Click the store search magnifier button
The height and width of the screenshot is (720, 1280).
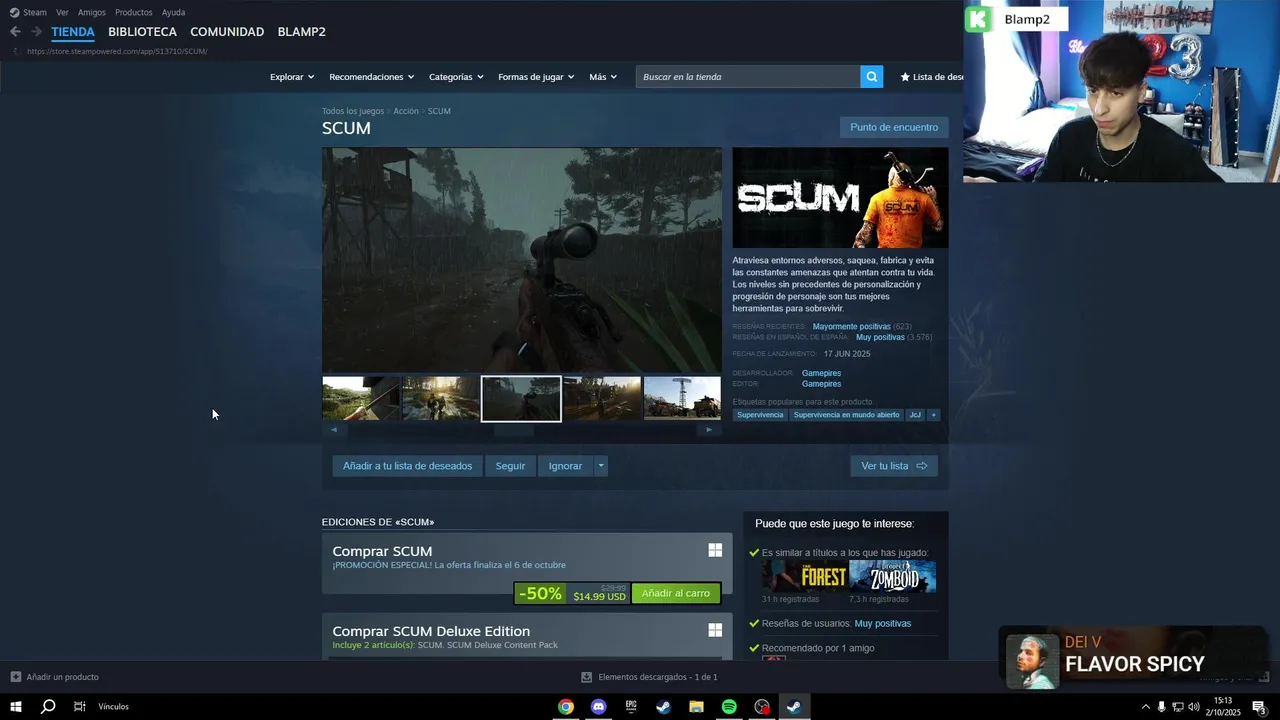click(872, 77)
